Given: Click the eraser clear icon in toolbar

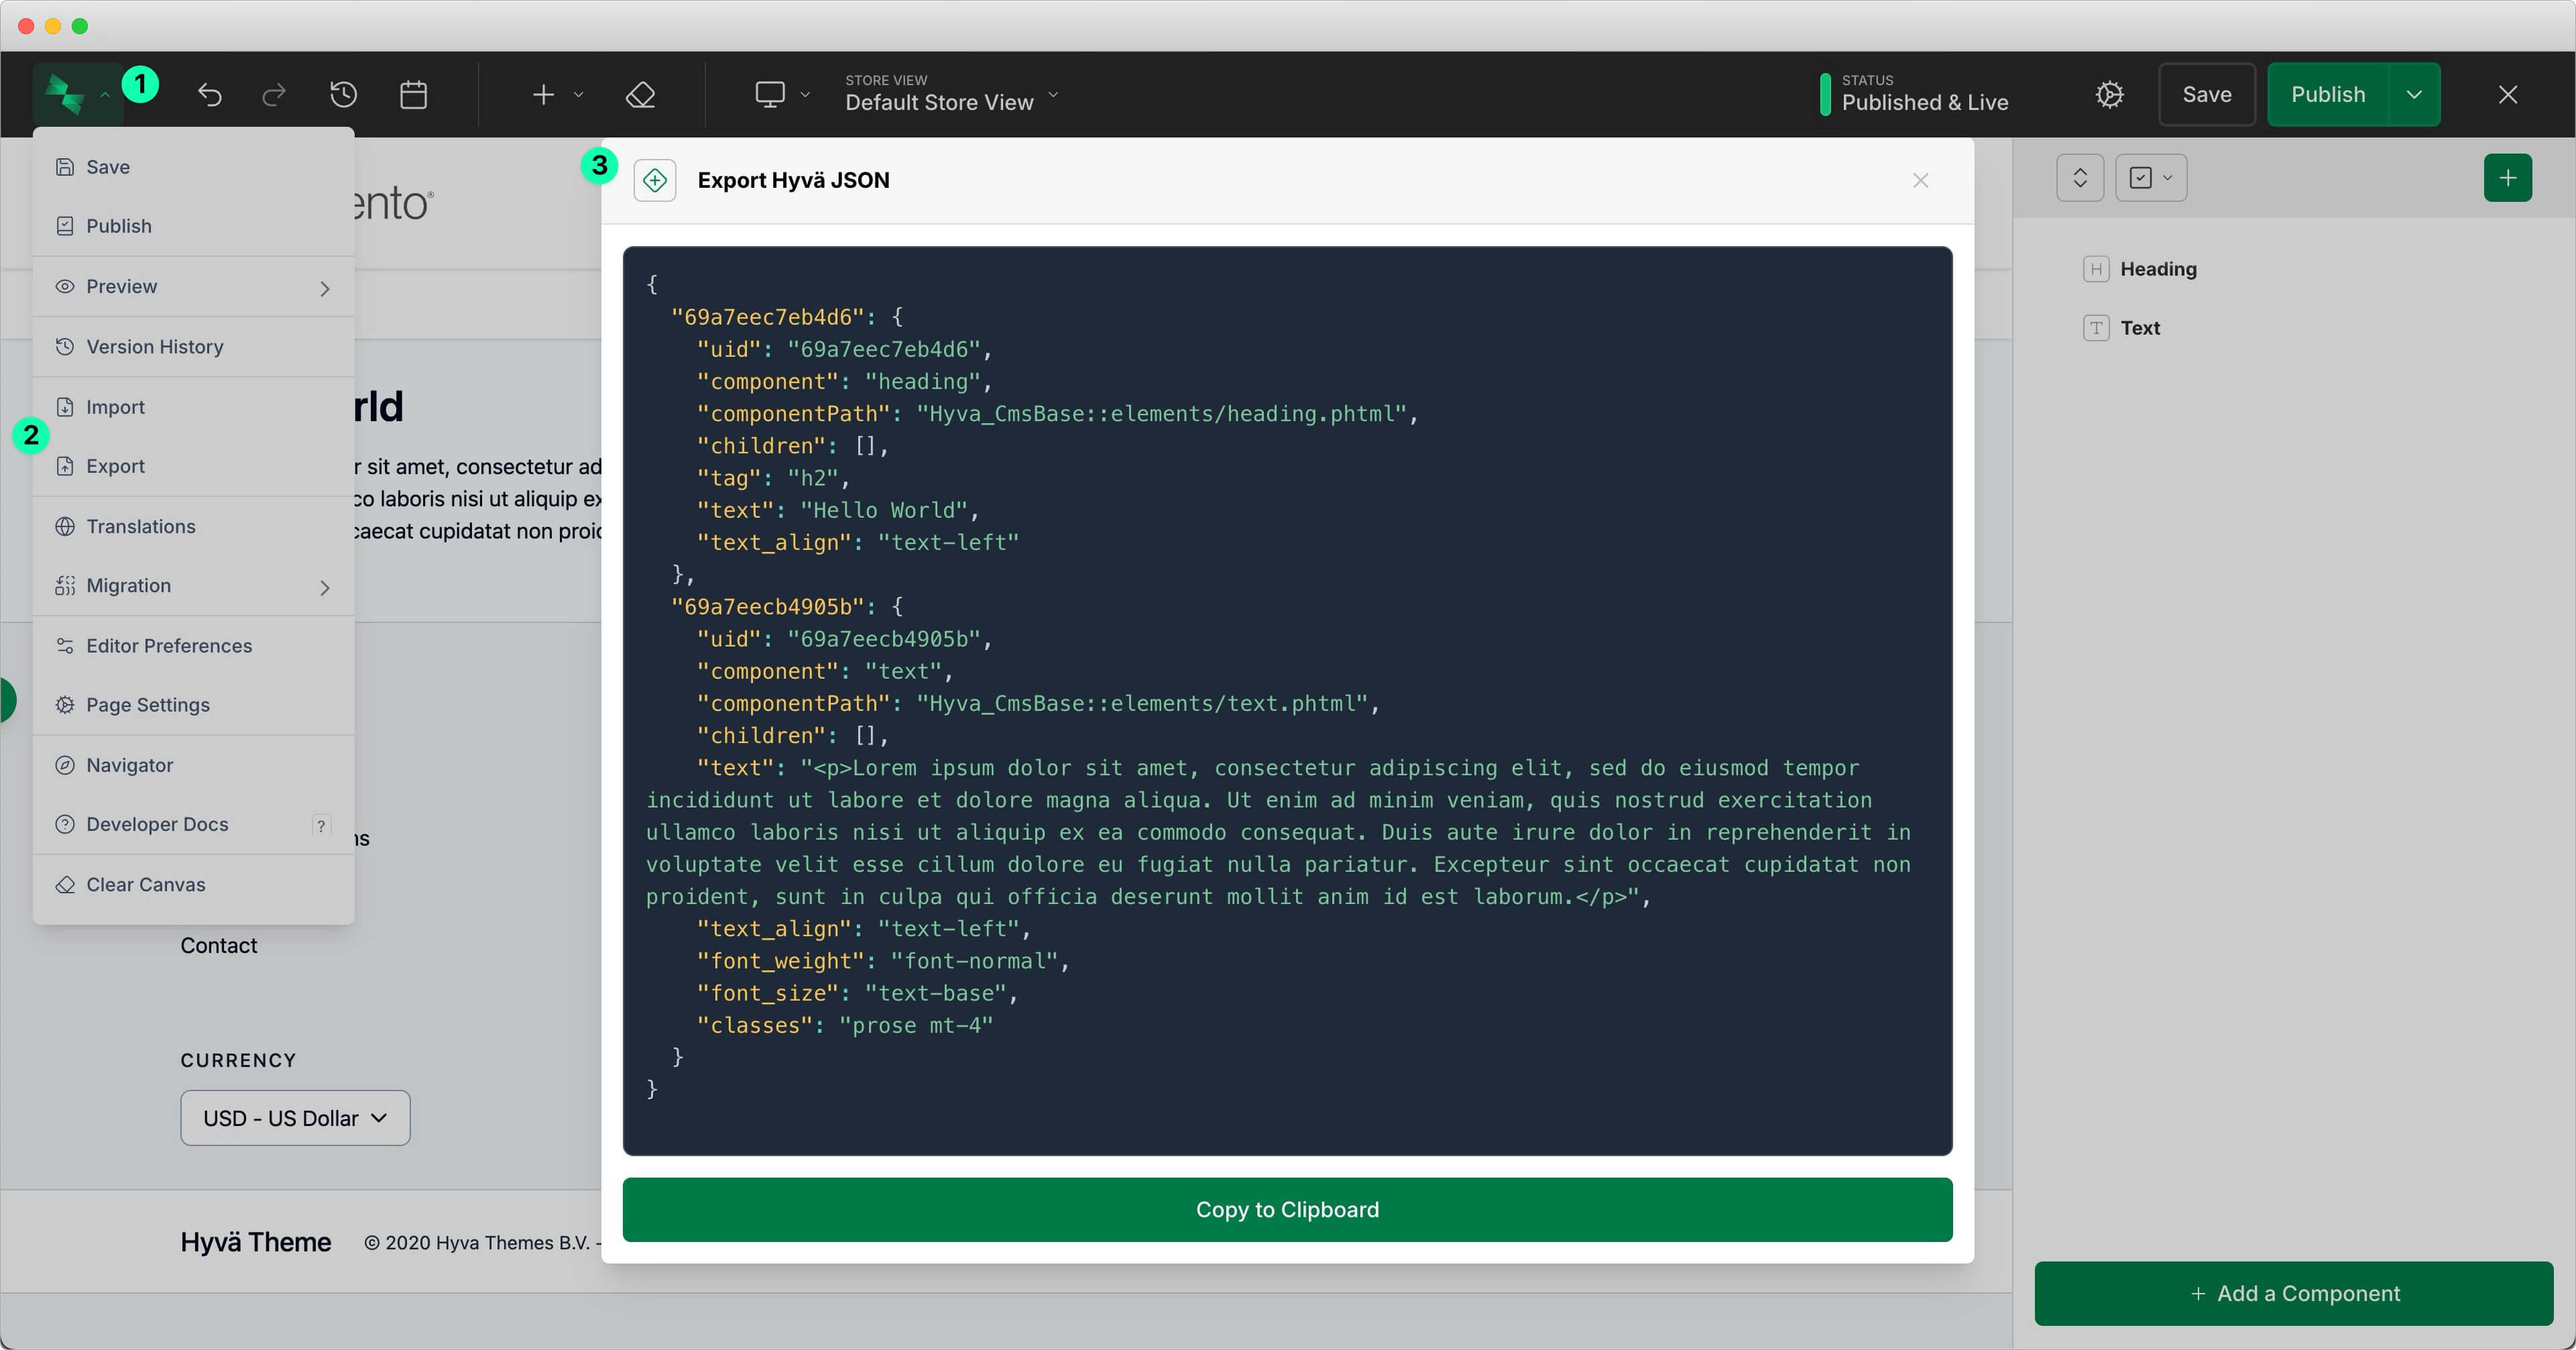Looking at the screenshot, I should pyautogui.click(x=640, y=95).
